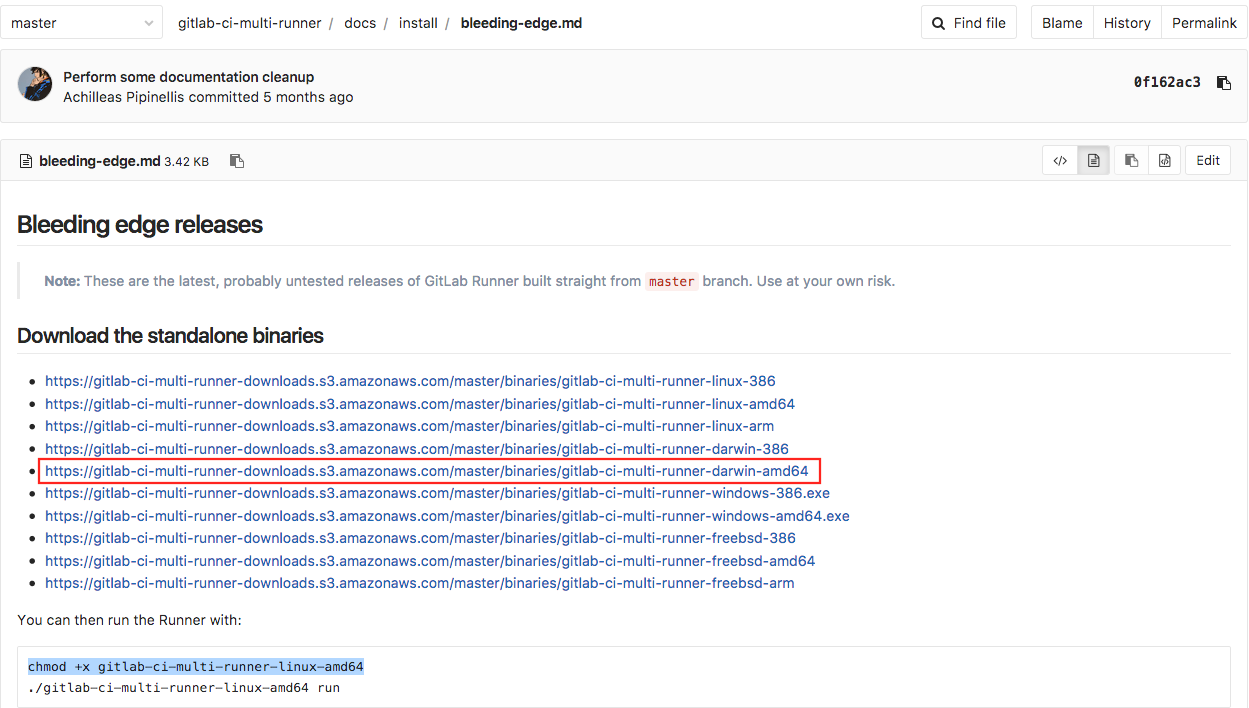This screenshot has width=1249, height=708.
Task: Click the 'Download the standalone binaries' heading
Action: tap(170, 336)
